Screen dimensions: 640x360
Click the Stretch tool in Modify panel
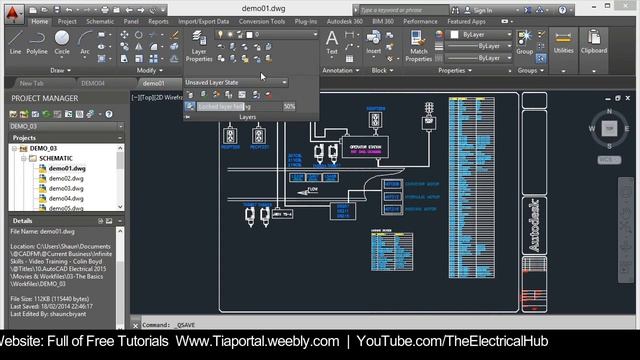pos(124,59)
